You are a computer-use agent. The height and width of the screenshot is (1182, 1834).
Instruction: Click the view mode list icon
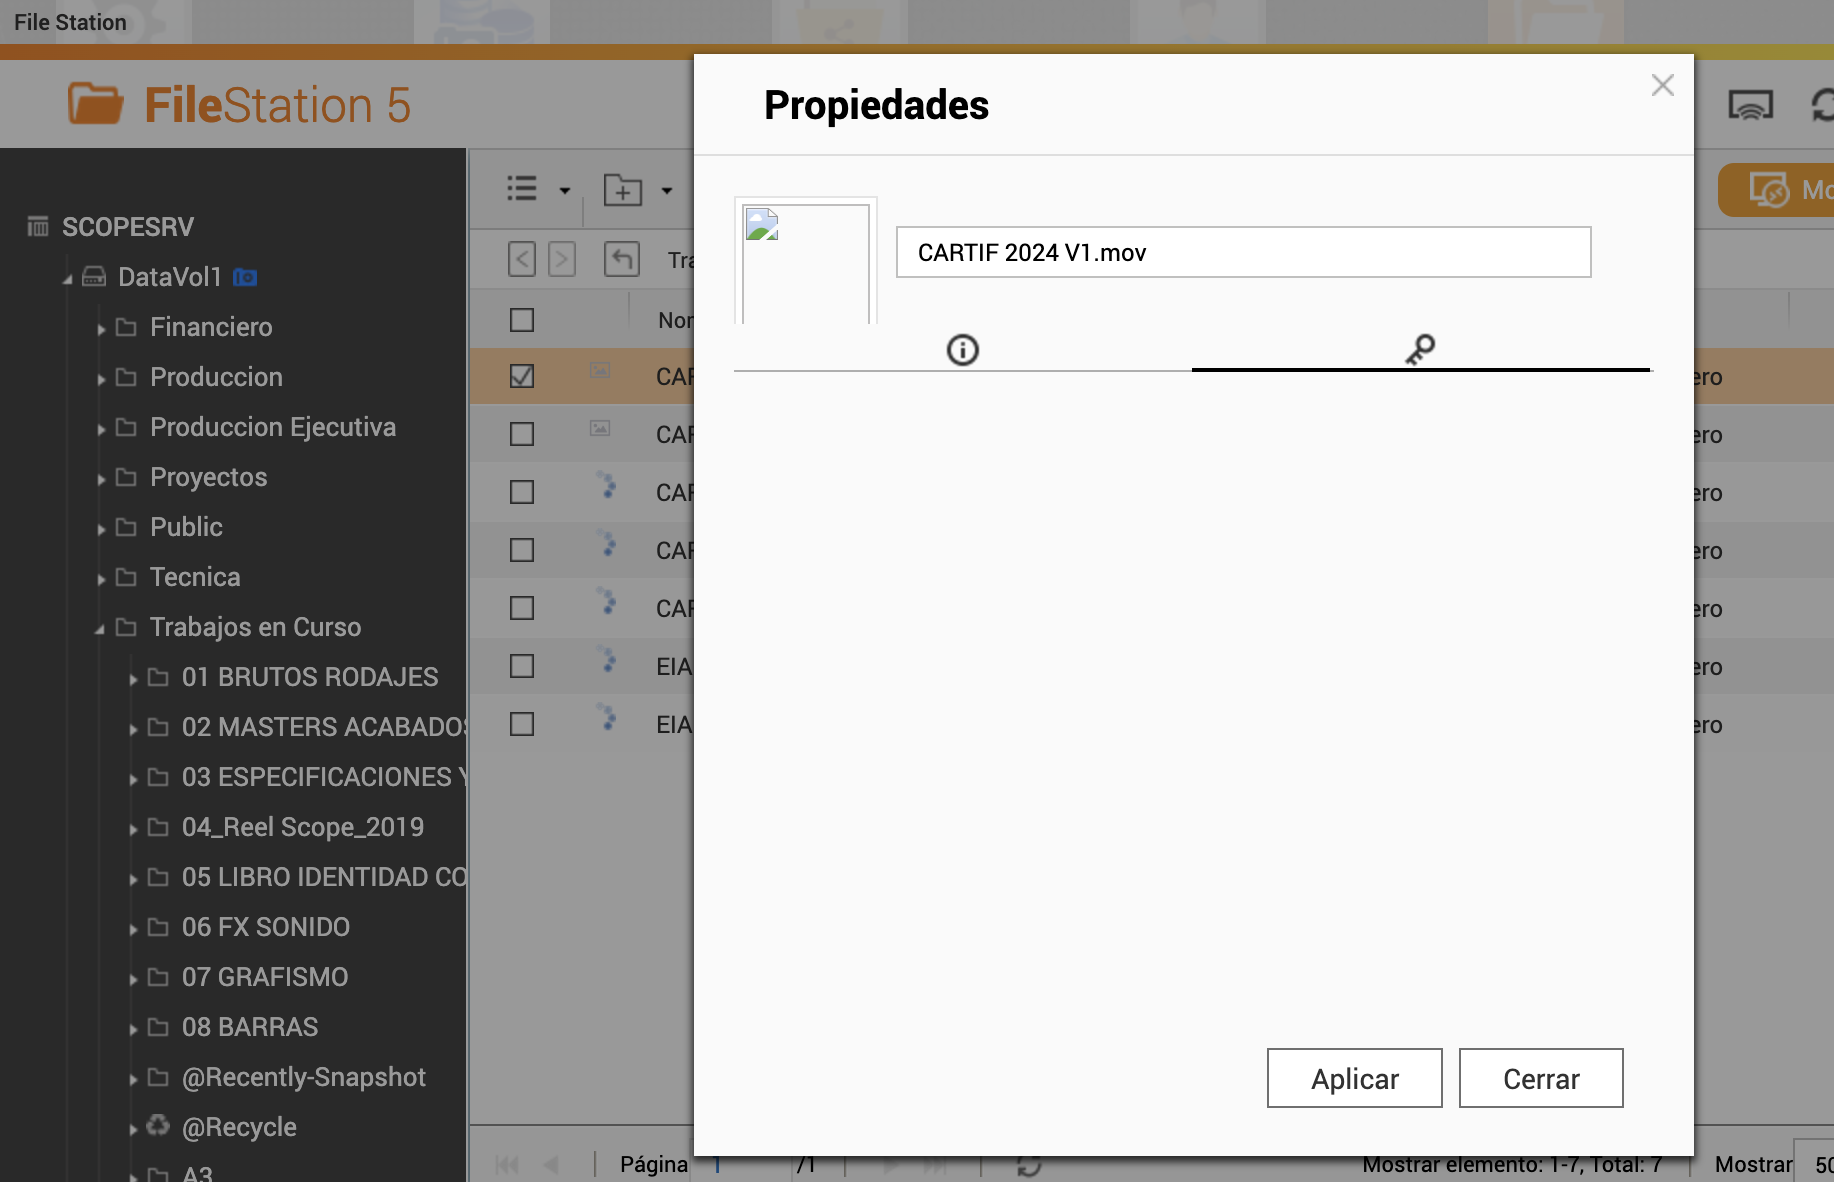tap(522, 189)
